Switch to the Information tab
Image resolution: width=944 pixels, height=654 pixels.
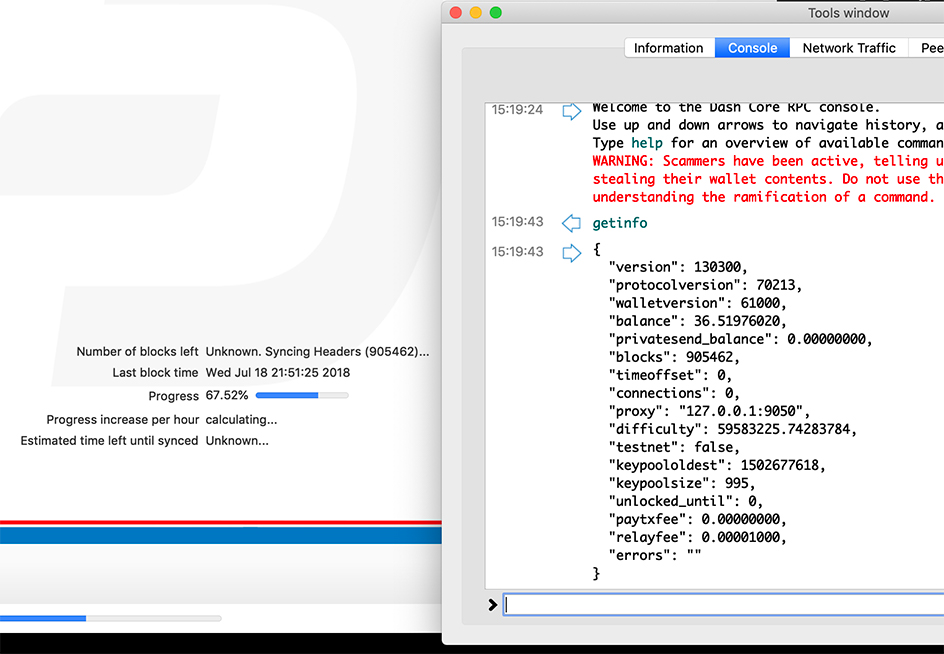[669, 48]
